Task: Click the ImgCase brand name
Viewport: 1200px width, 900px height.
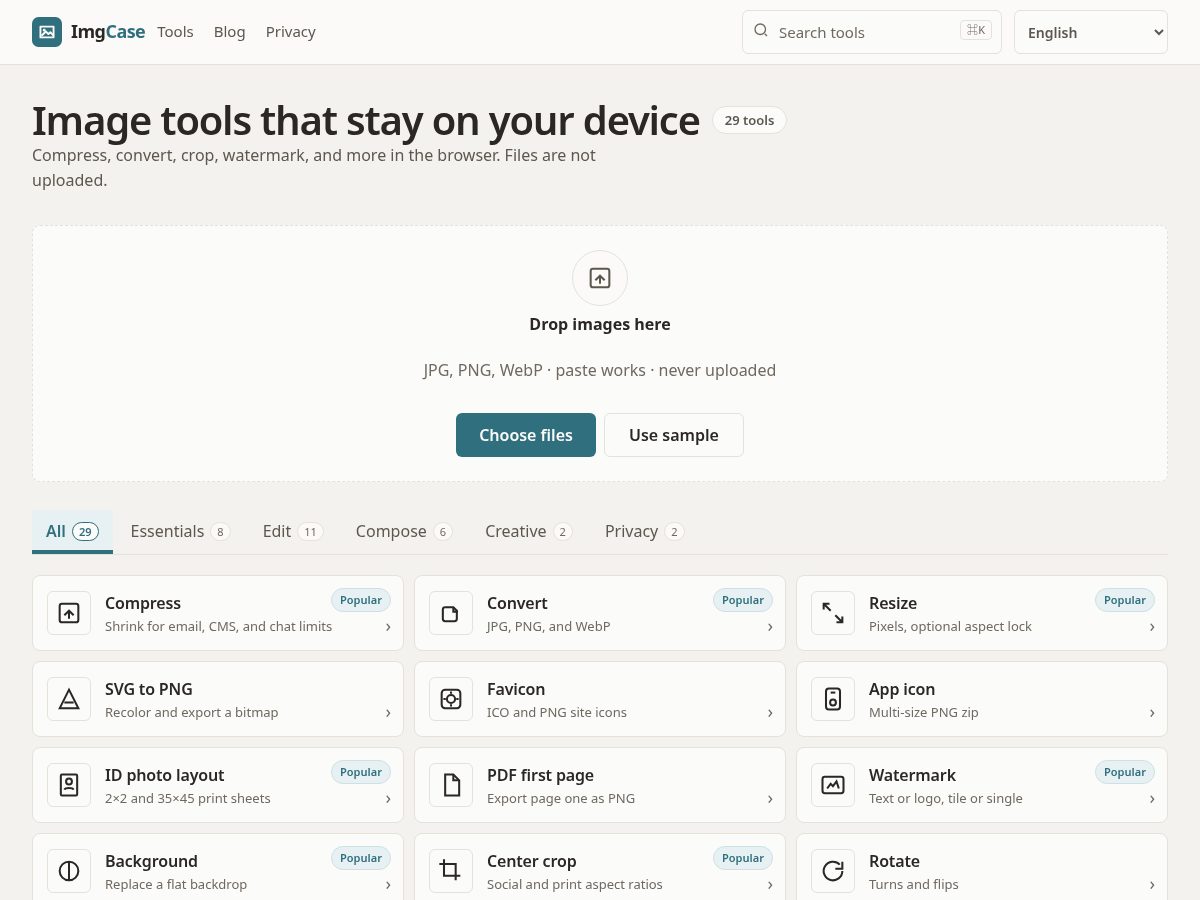Action: pyautogui.click(x=108, y=32)
